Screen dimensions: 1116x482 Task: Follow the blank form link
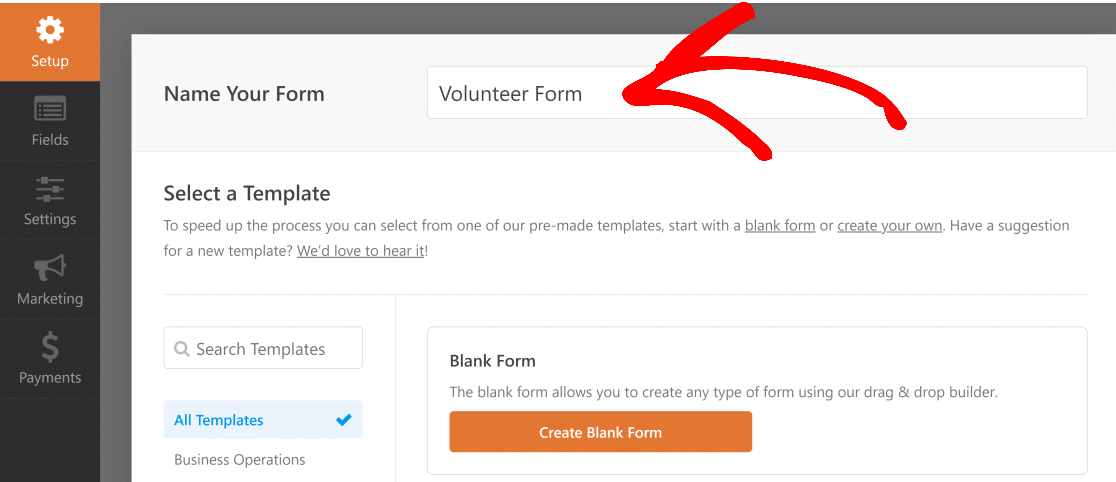779,226
